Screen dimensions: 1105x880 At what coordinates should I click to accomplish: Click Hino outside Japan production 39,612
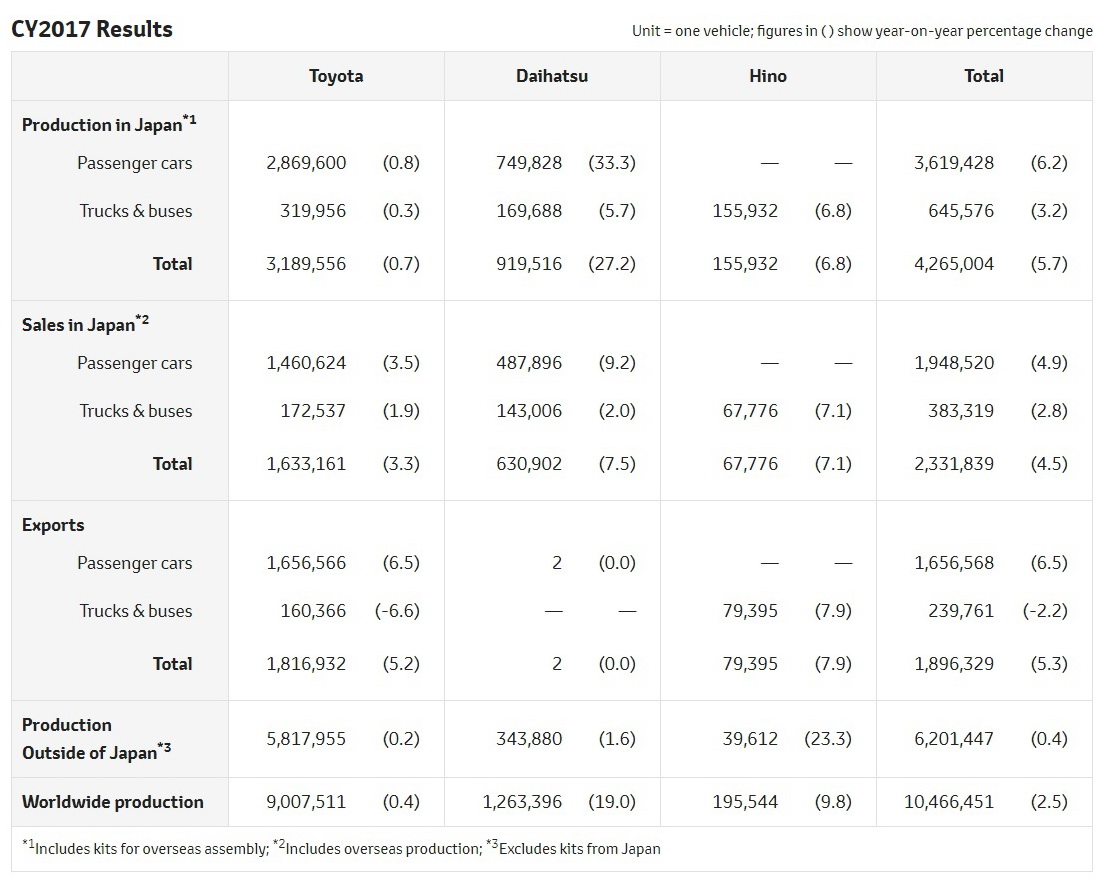click(x=751, y=739)
